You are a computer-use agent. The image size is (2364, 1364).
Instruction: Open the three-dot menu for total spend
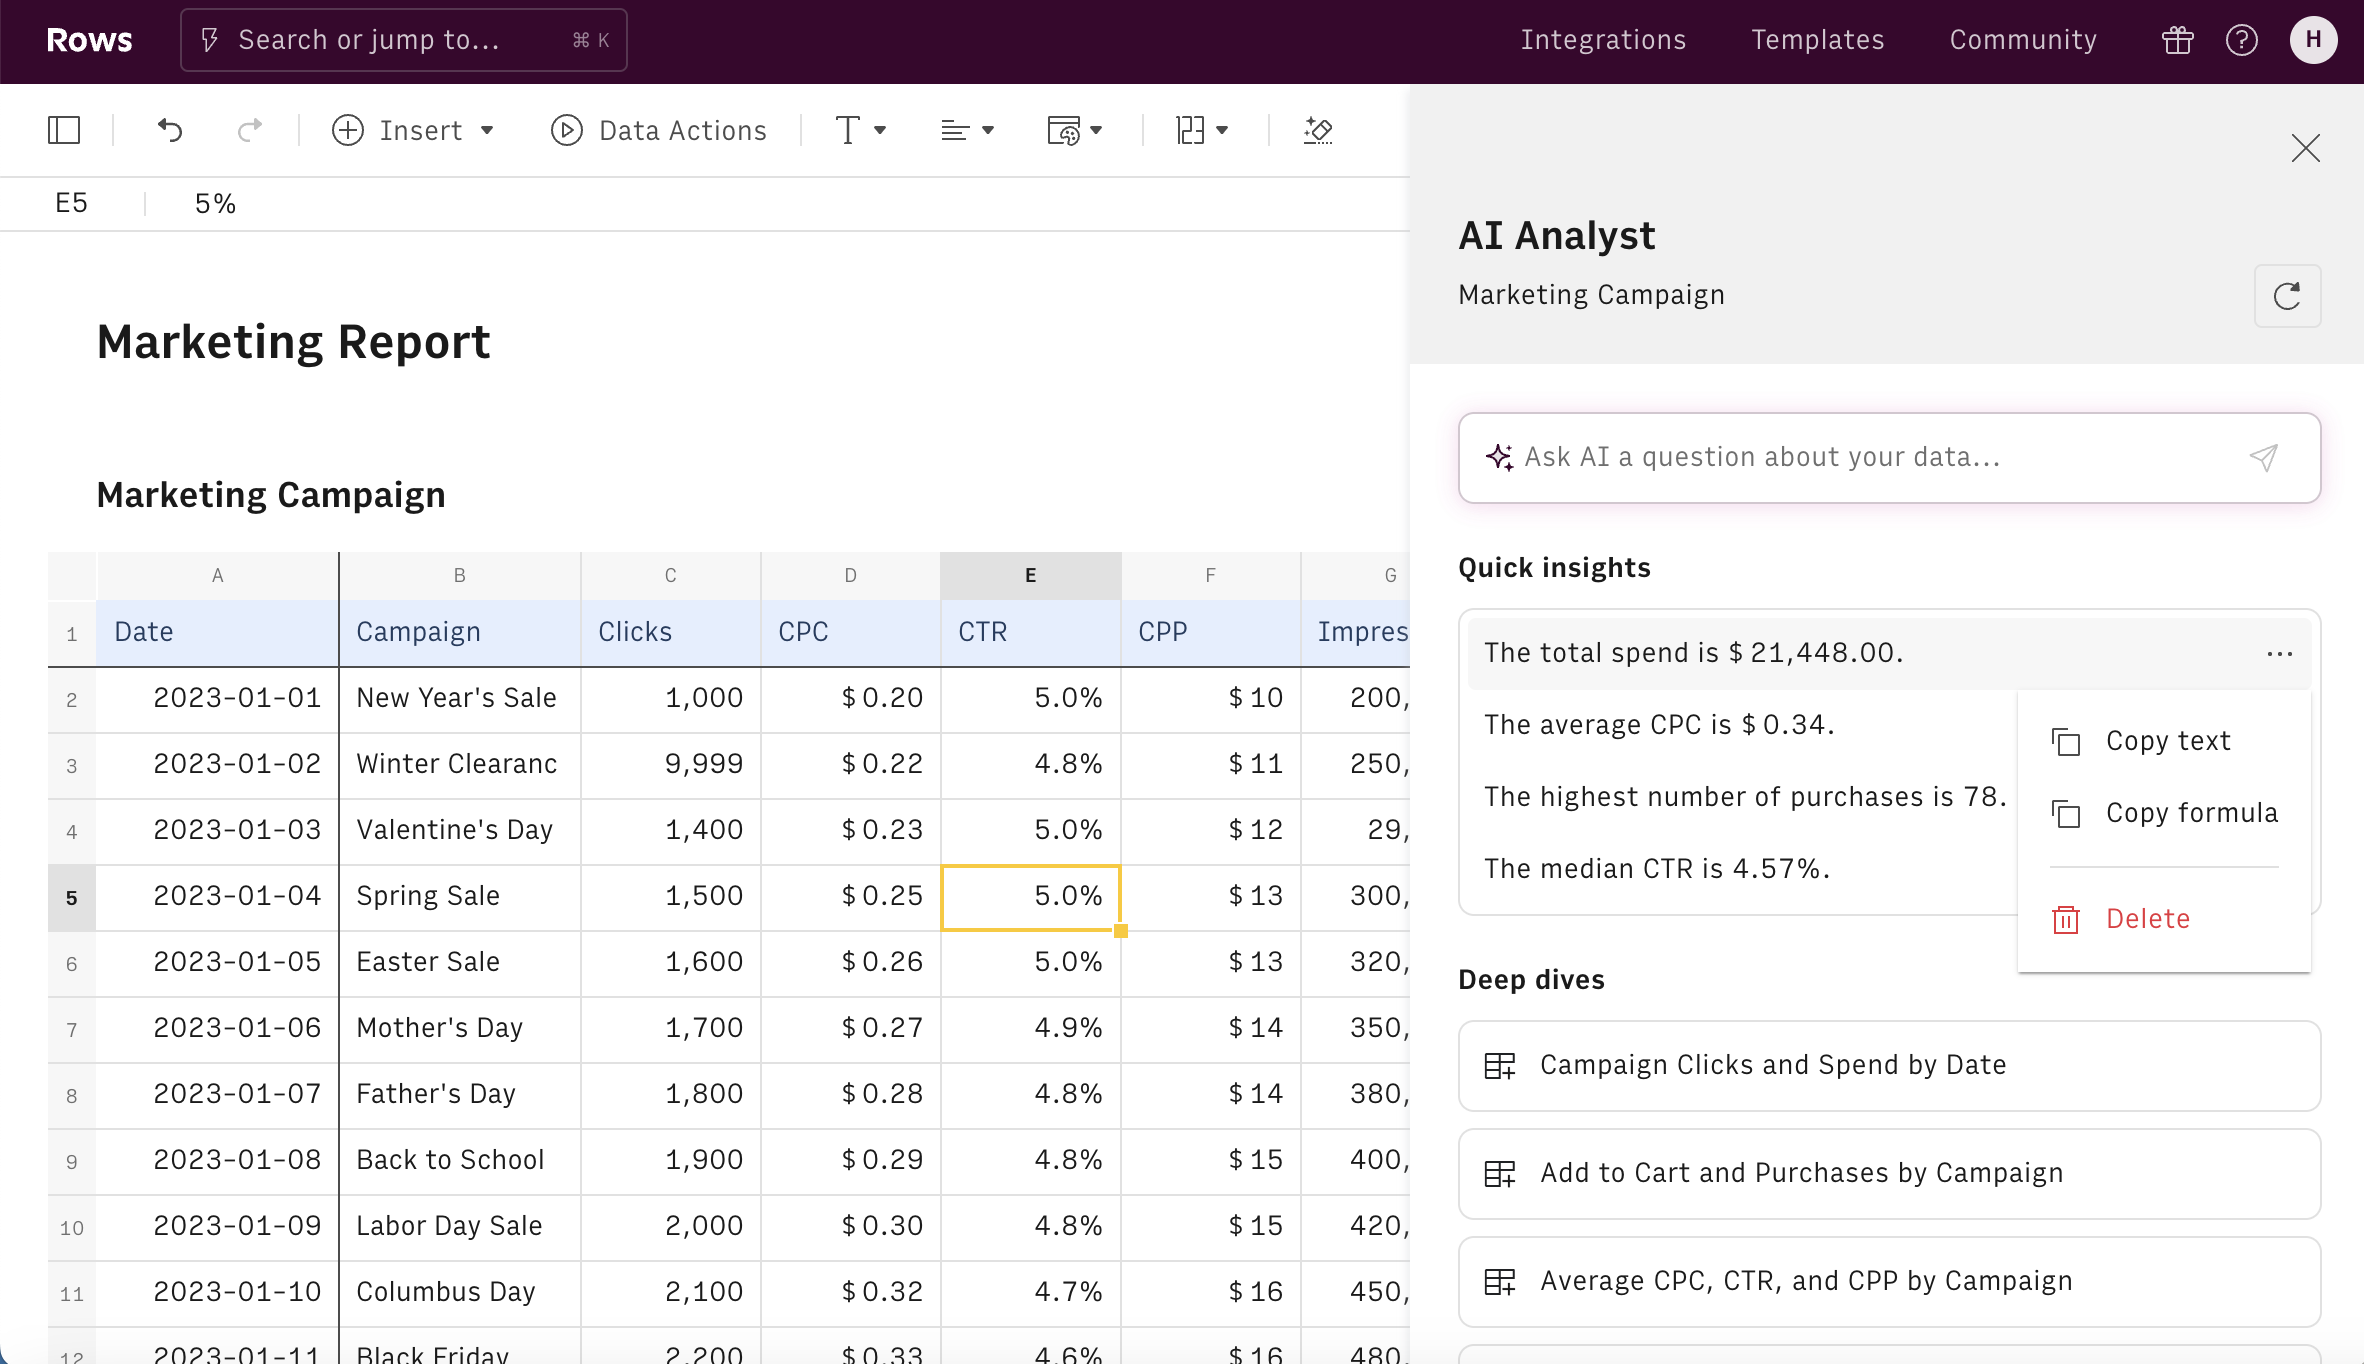pyautogui.click(x=2279, y=654)
